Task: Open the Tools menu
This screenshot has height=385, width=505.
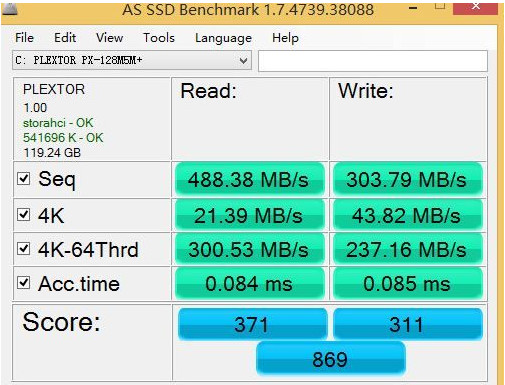Action: 159,38
